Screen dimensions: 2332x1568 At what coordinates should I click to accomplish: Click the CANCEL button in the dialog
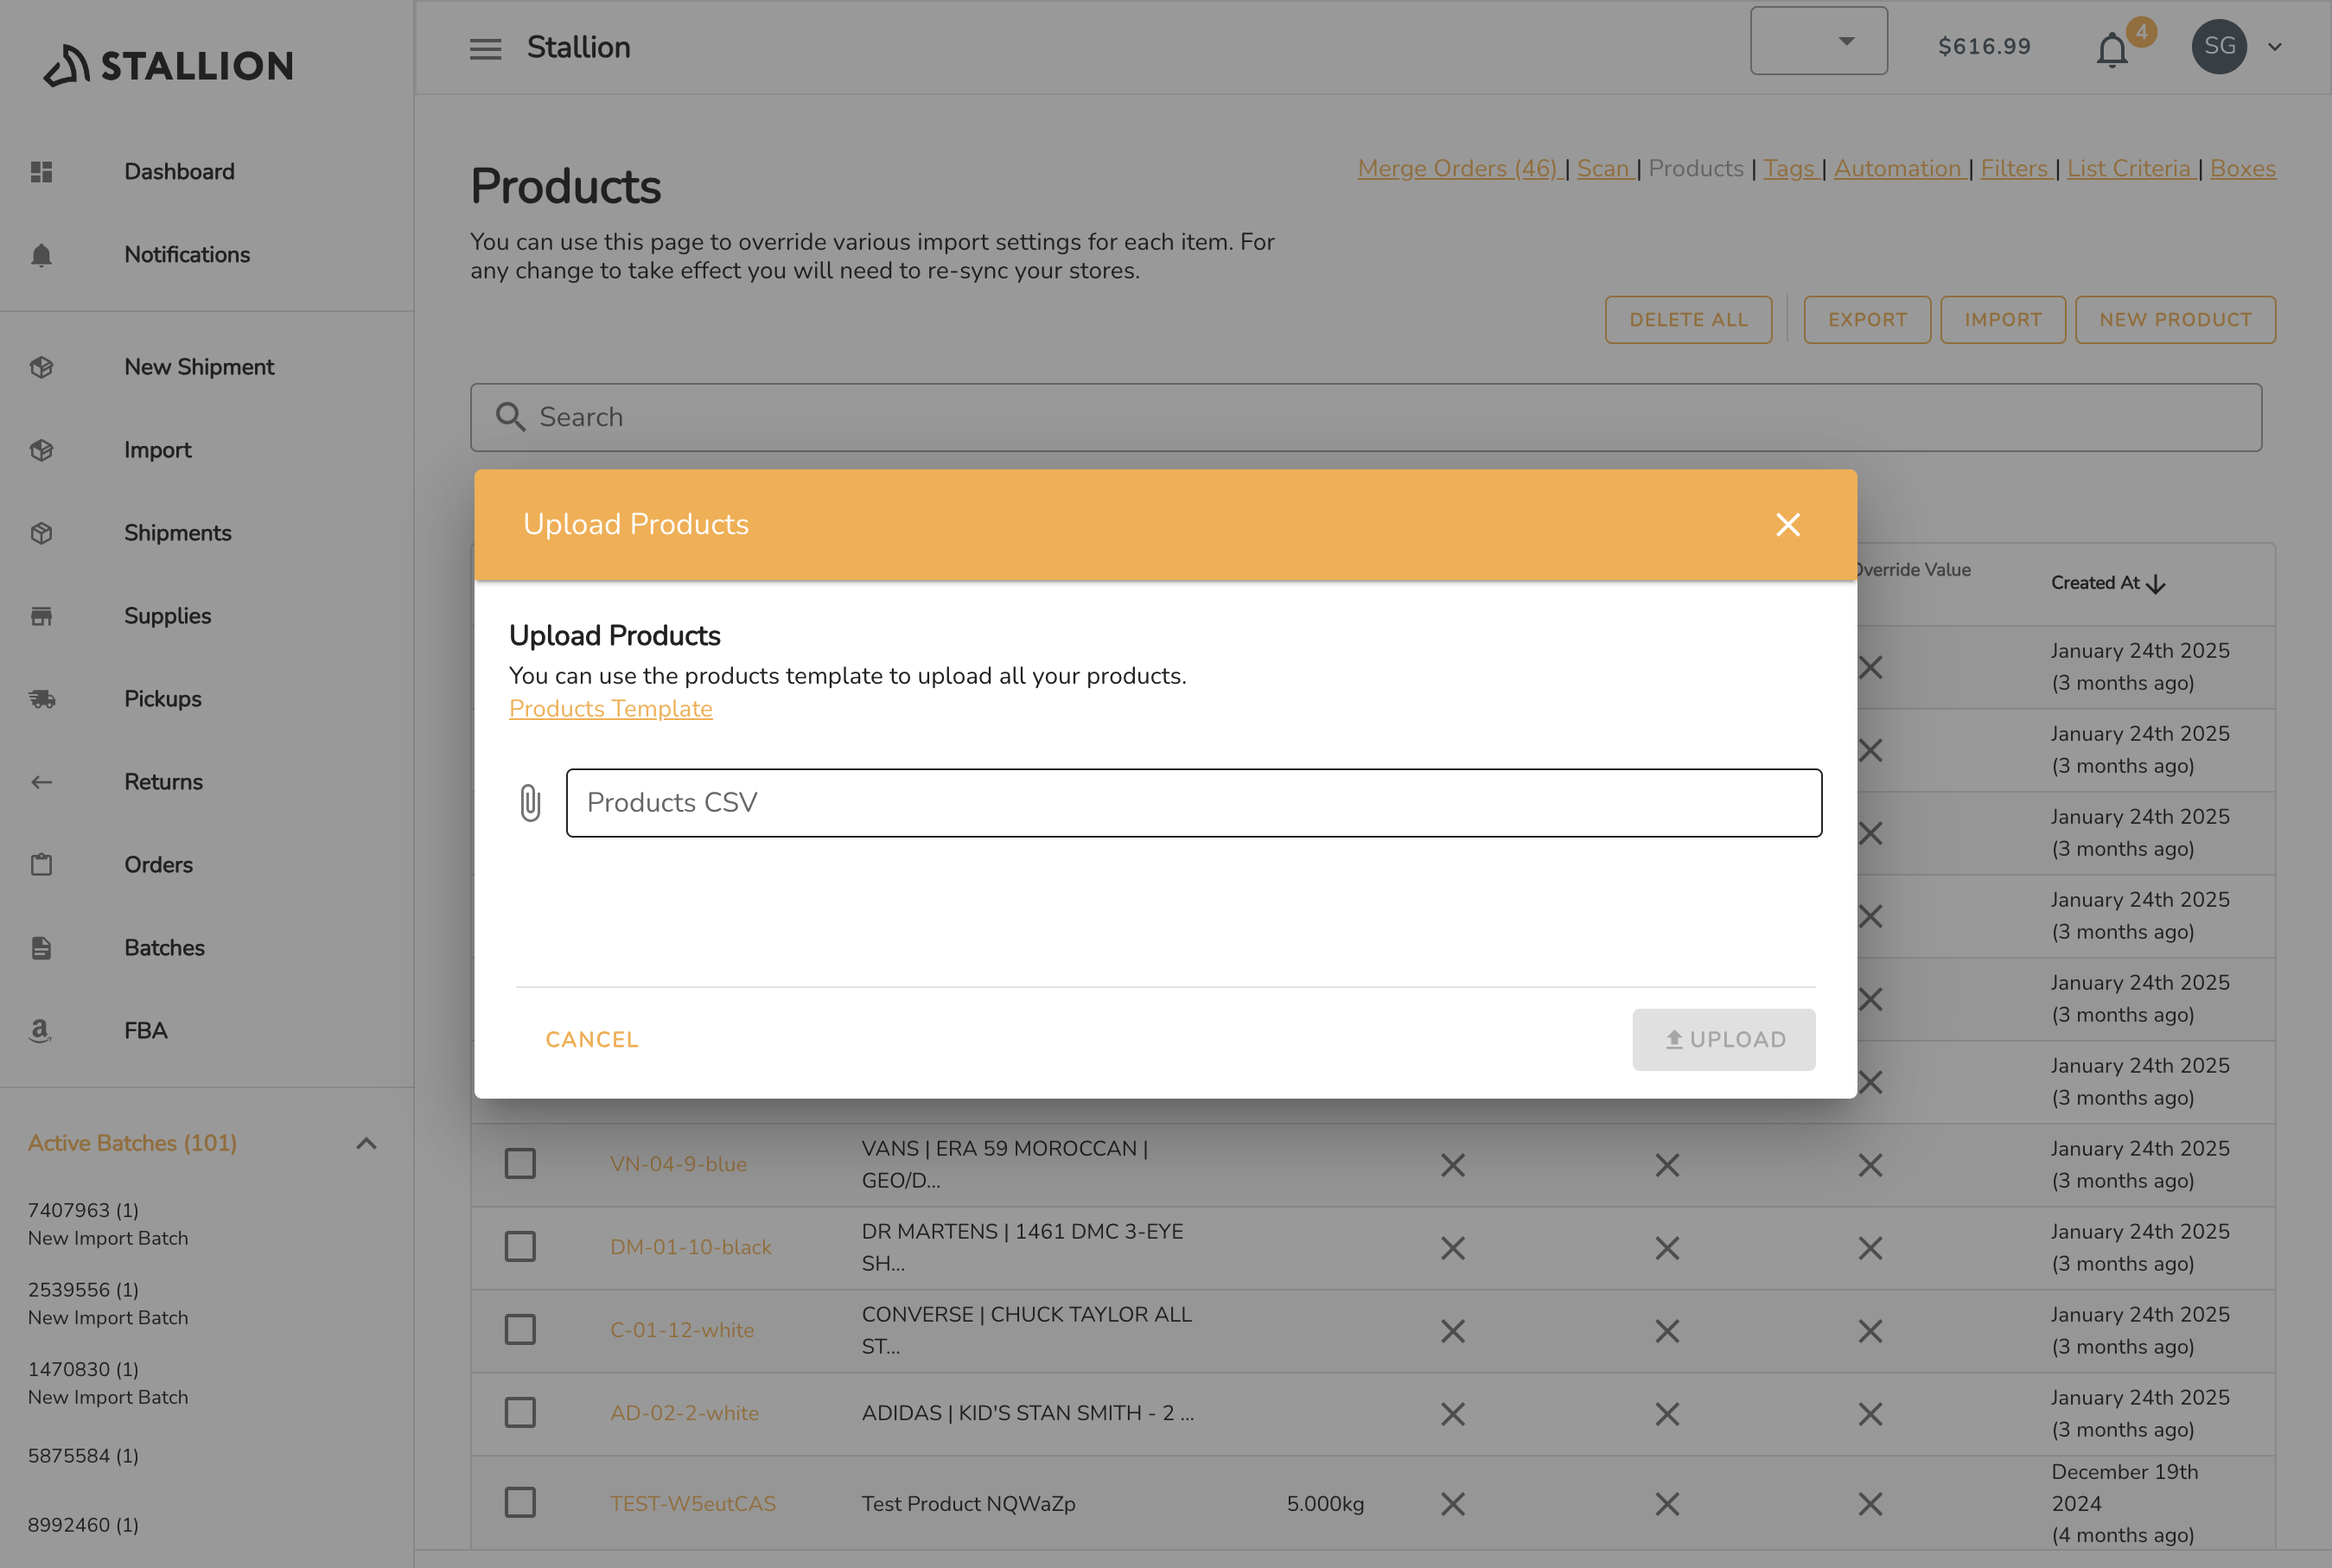tap(592, 1040)
